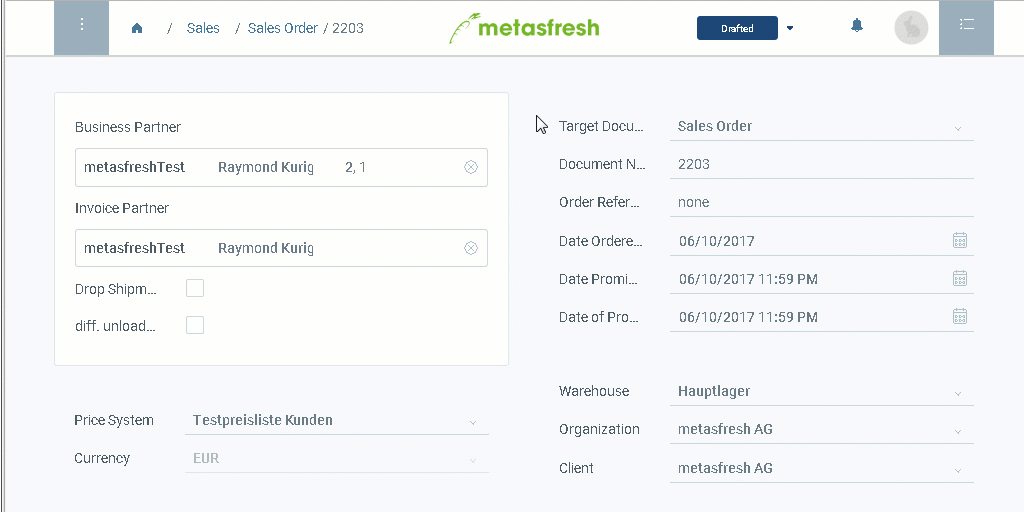Click the Drafted status button
Screen dimensions: 1024x512
pyautogui.click(x=737, y=28)
